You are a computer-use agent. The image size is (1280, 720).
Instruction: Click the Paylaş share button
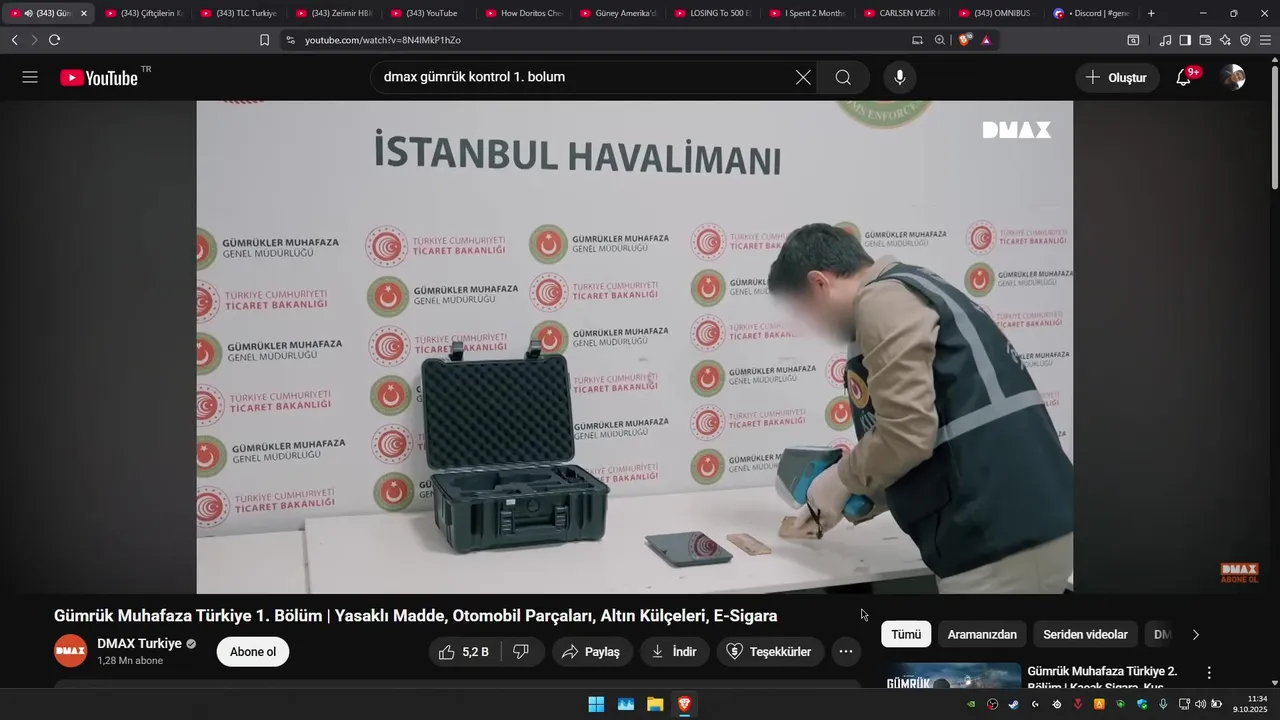click(592, 652)
